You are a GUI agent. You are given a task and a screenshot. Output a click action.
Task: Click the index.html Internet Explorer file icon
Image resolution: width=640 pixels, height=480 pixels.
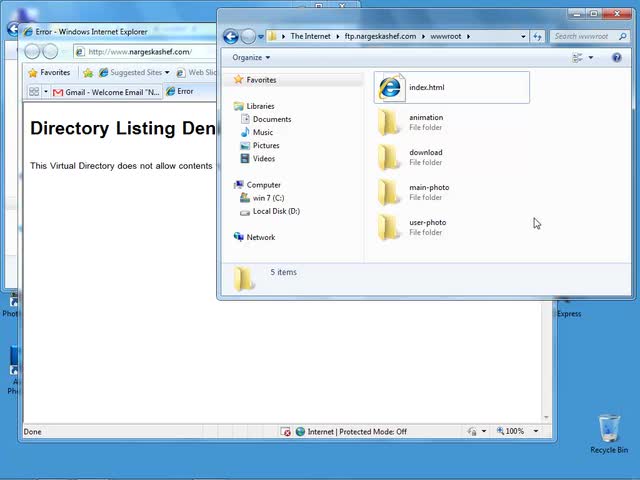391,87
